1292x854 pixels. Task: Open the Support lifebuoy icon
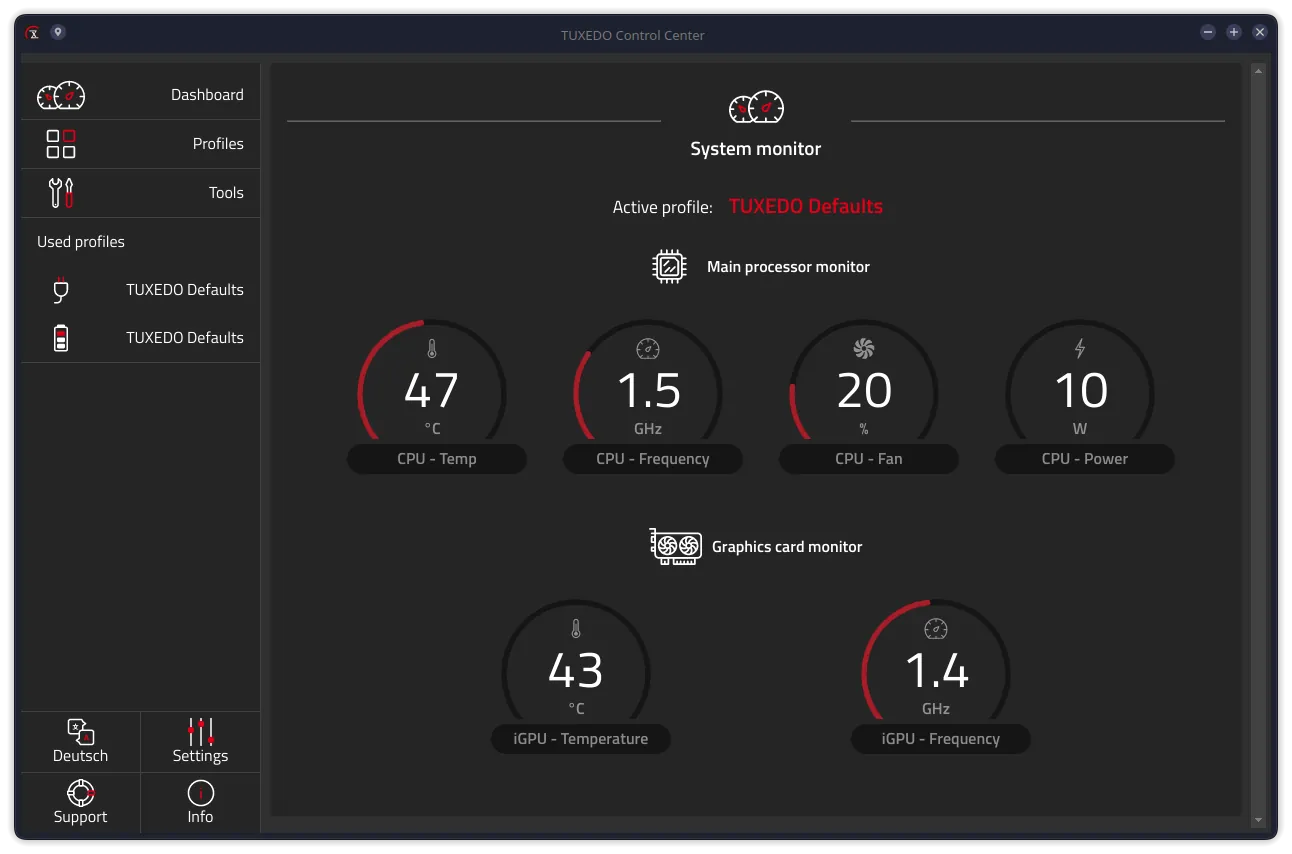[80, 793]
